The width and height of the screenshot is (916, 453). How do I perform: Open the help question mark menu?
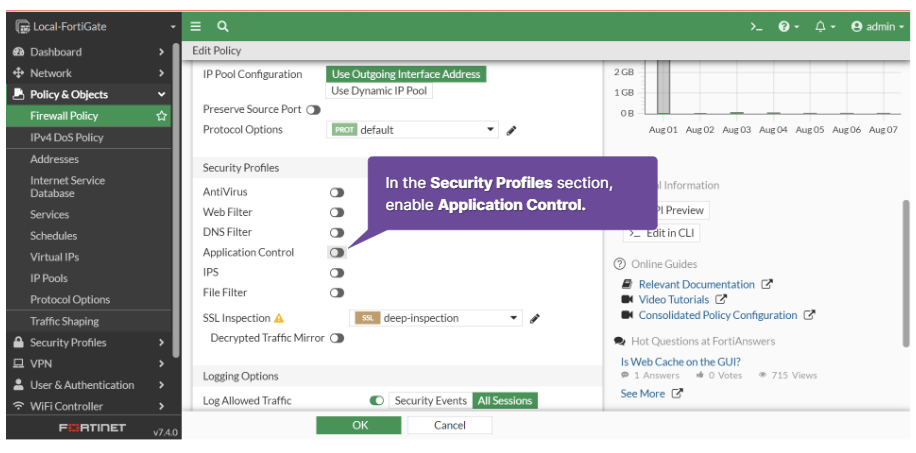point(789,27)
